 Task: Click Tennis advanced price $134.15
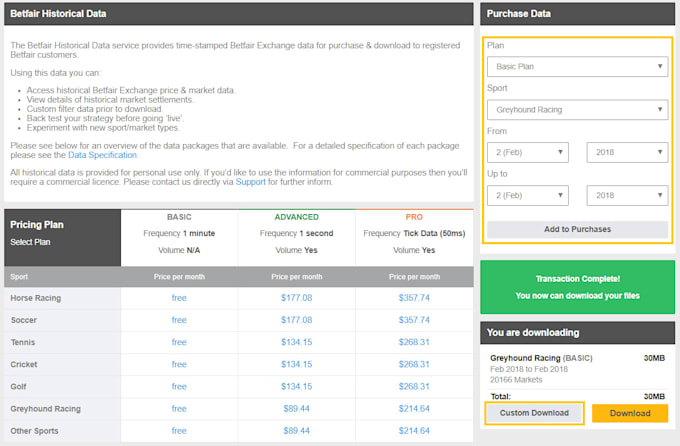[x=297, y=342]
